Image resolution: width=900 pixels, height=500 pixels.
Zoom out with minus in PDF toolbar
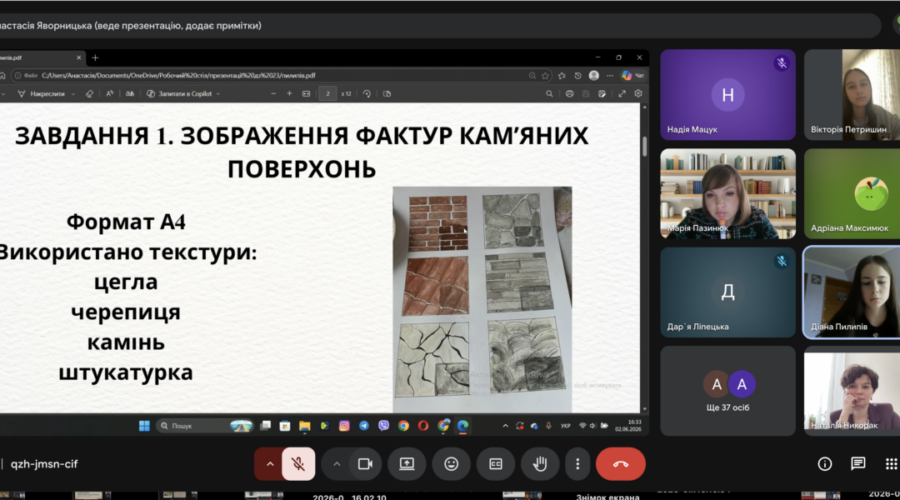click(x=273, y=94)
